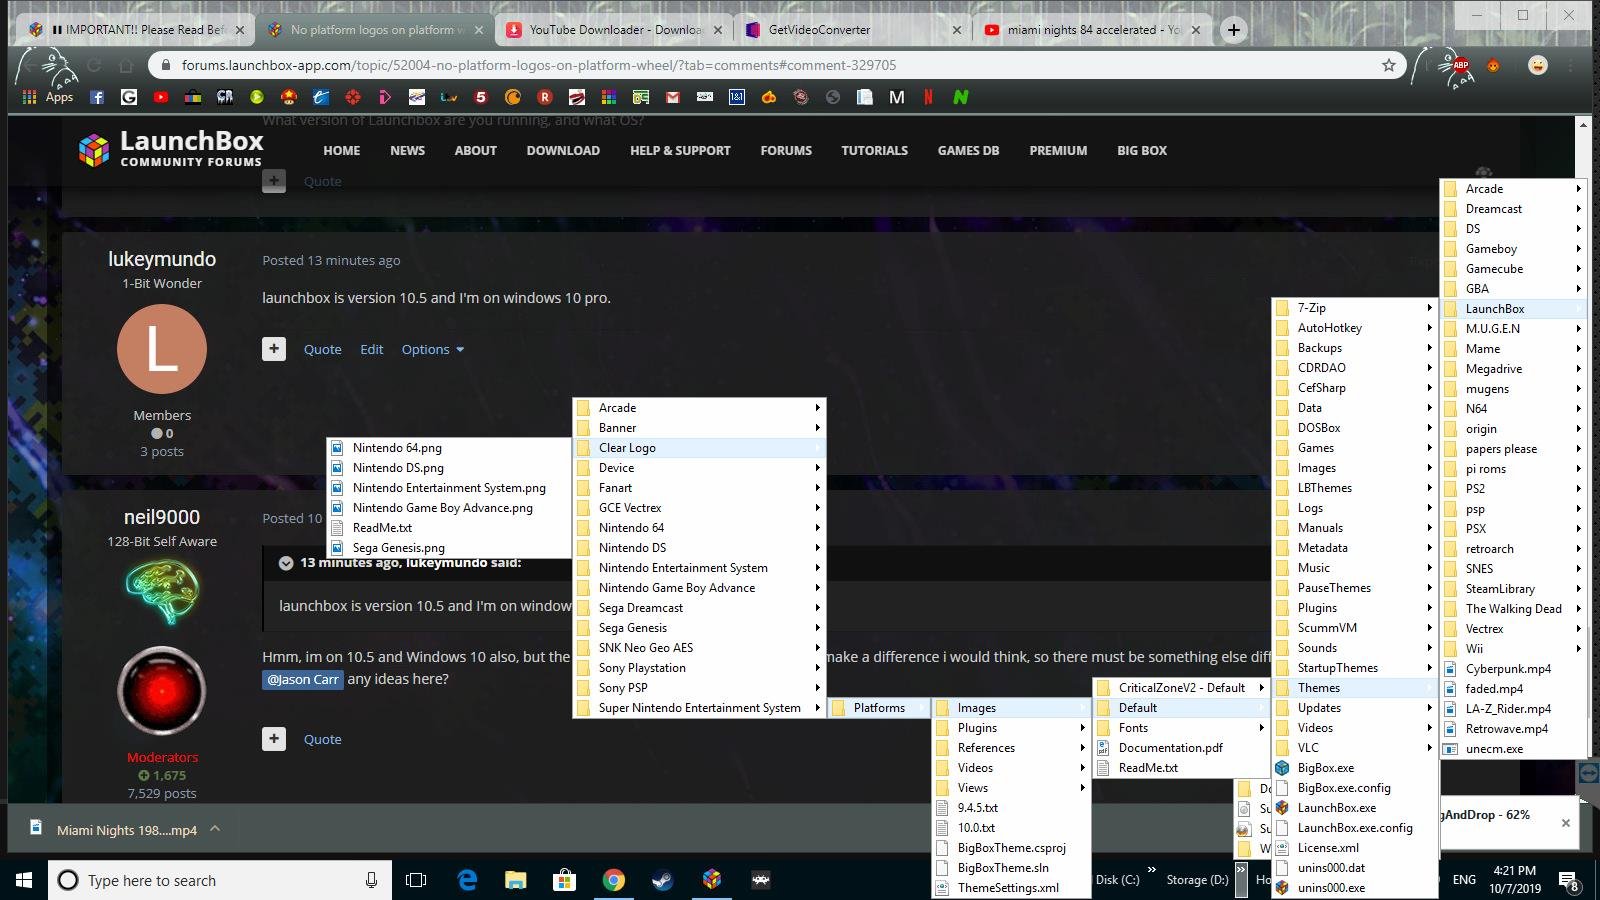Image resolution: width=1600 pixels, height=900 pixels.
Task: Close the GetVideoConverter tab
Action: pos(957,30)
